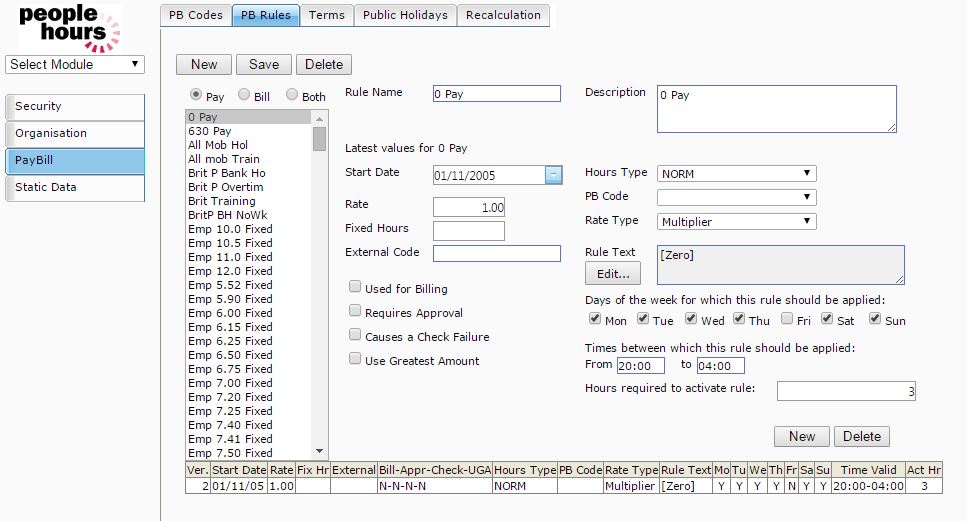Enable the Used for Billing checkbox
This screenshot has width=967, height=521.
(355, 288)
